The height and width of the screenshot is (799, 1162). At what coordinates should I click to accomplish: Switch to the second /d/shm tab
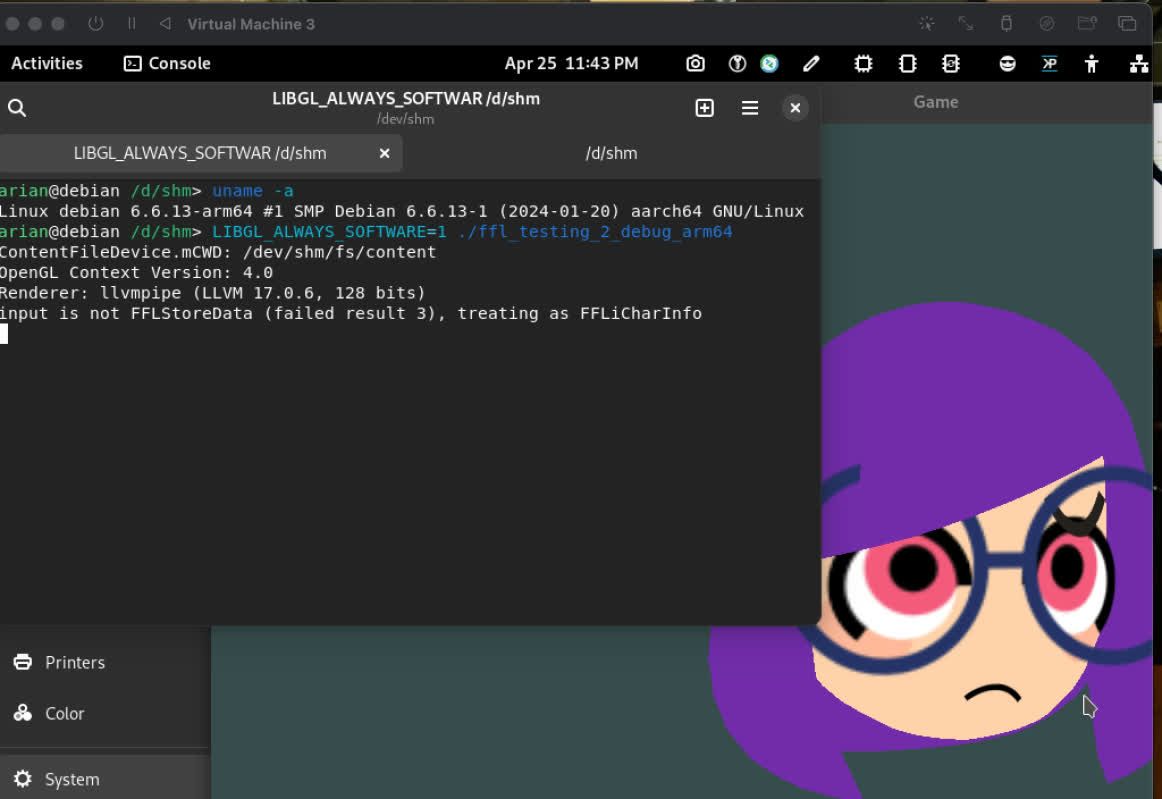tap(611, 153)
